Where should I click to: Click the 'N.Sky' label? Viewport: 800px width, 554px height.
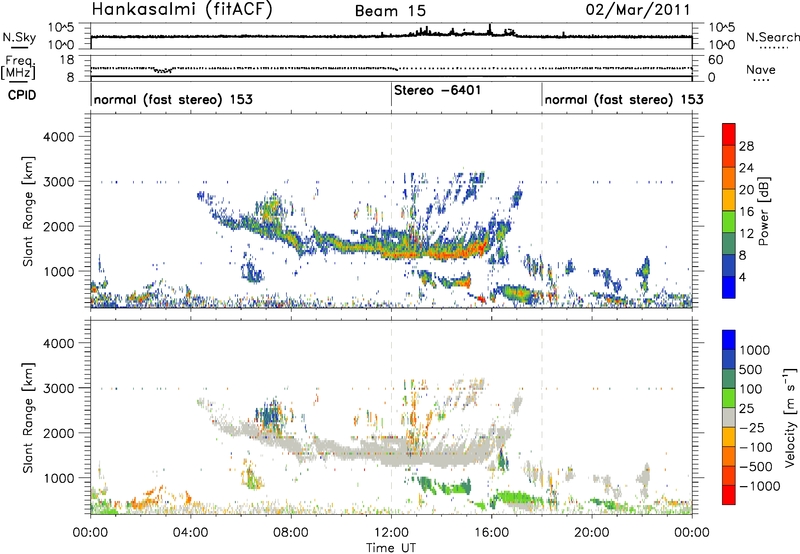[x=19, y=37]
